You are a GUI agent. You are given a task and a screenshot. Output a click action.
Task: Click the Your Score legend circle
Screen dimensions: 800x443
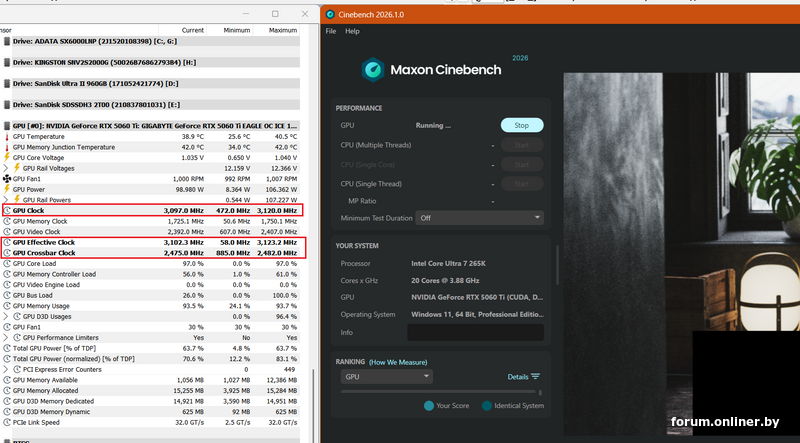[x=429, y=406]
